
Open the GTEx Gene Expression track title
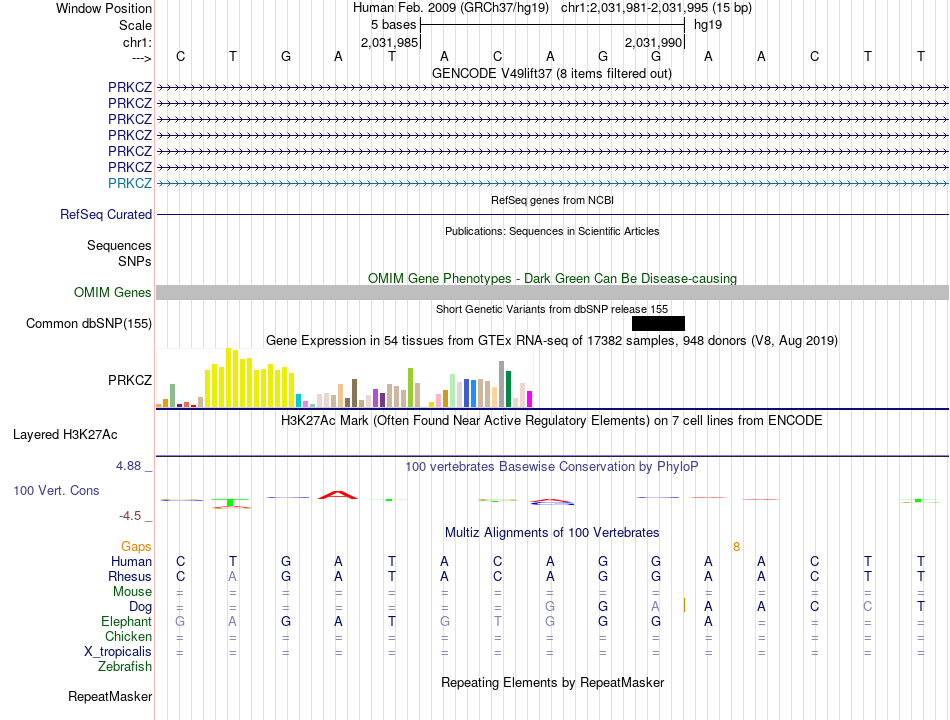(x=552, y=341)
